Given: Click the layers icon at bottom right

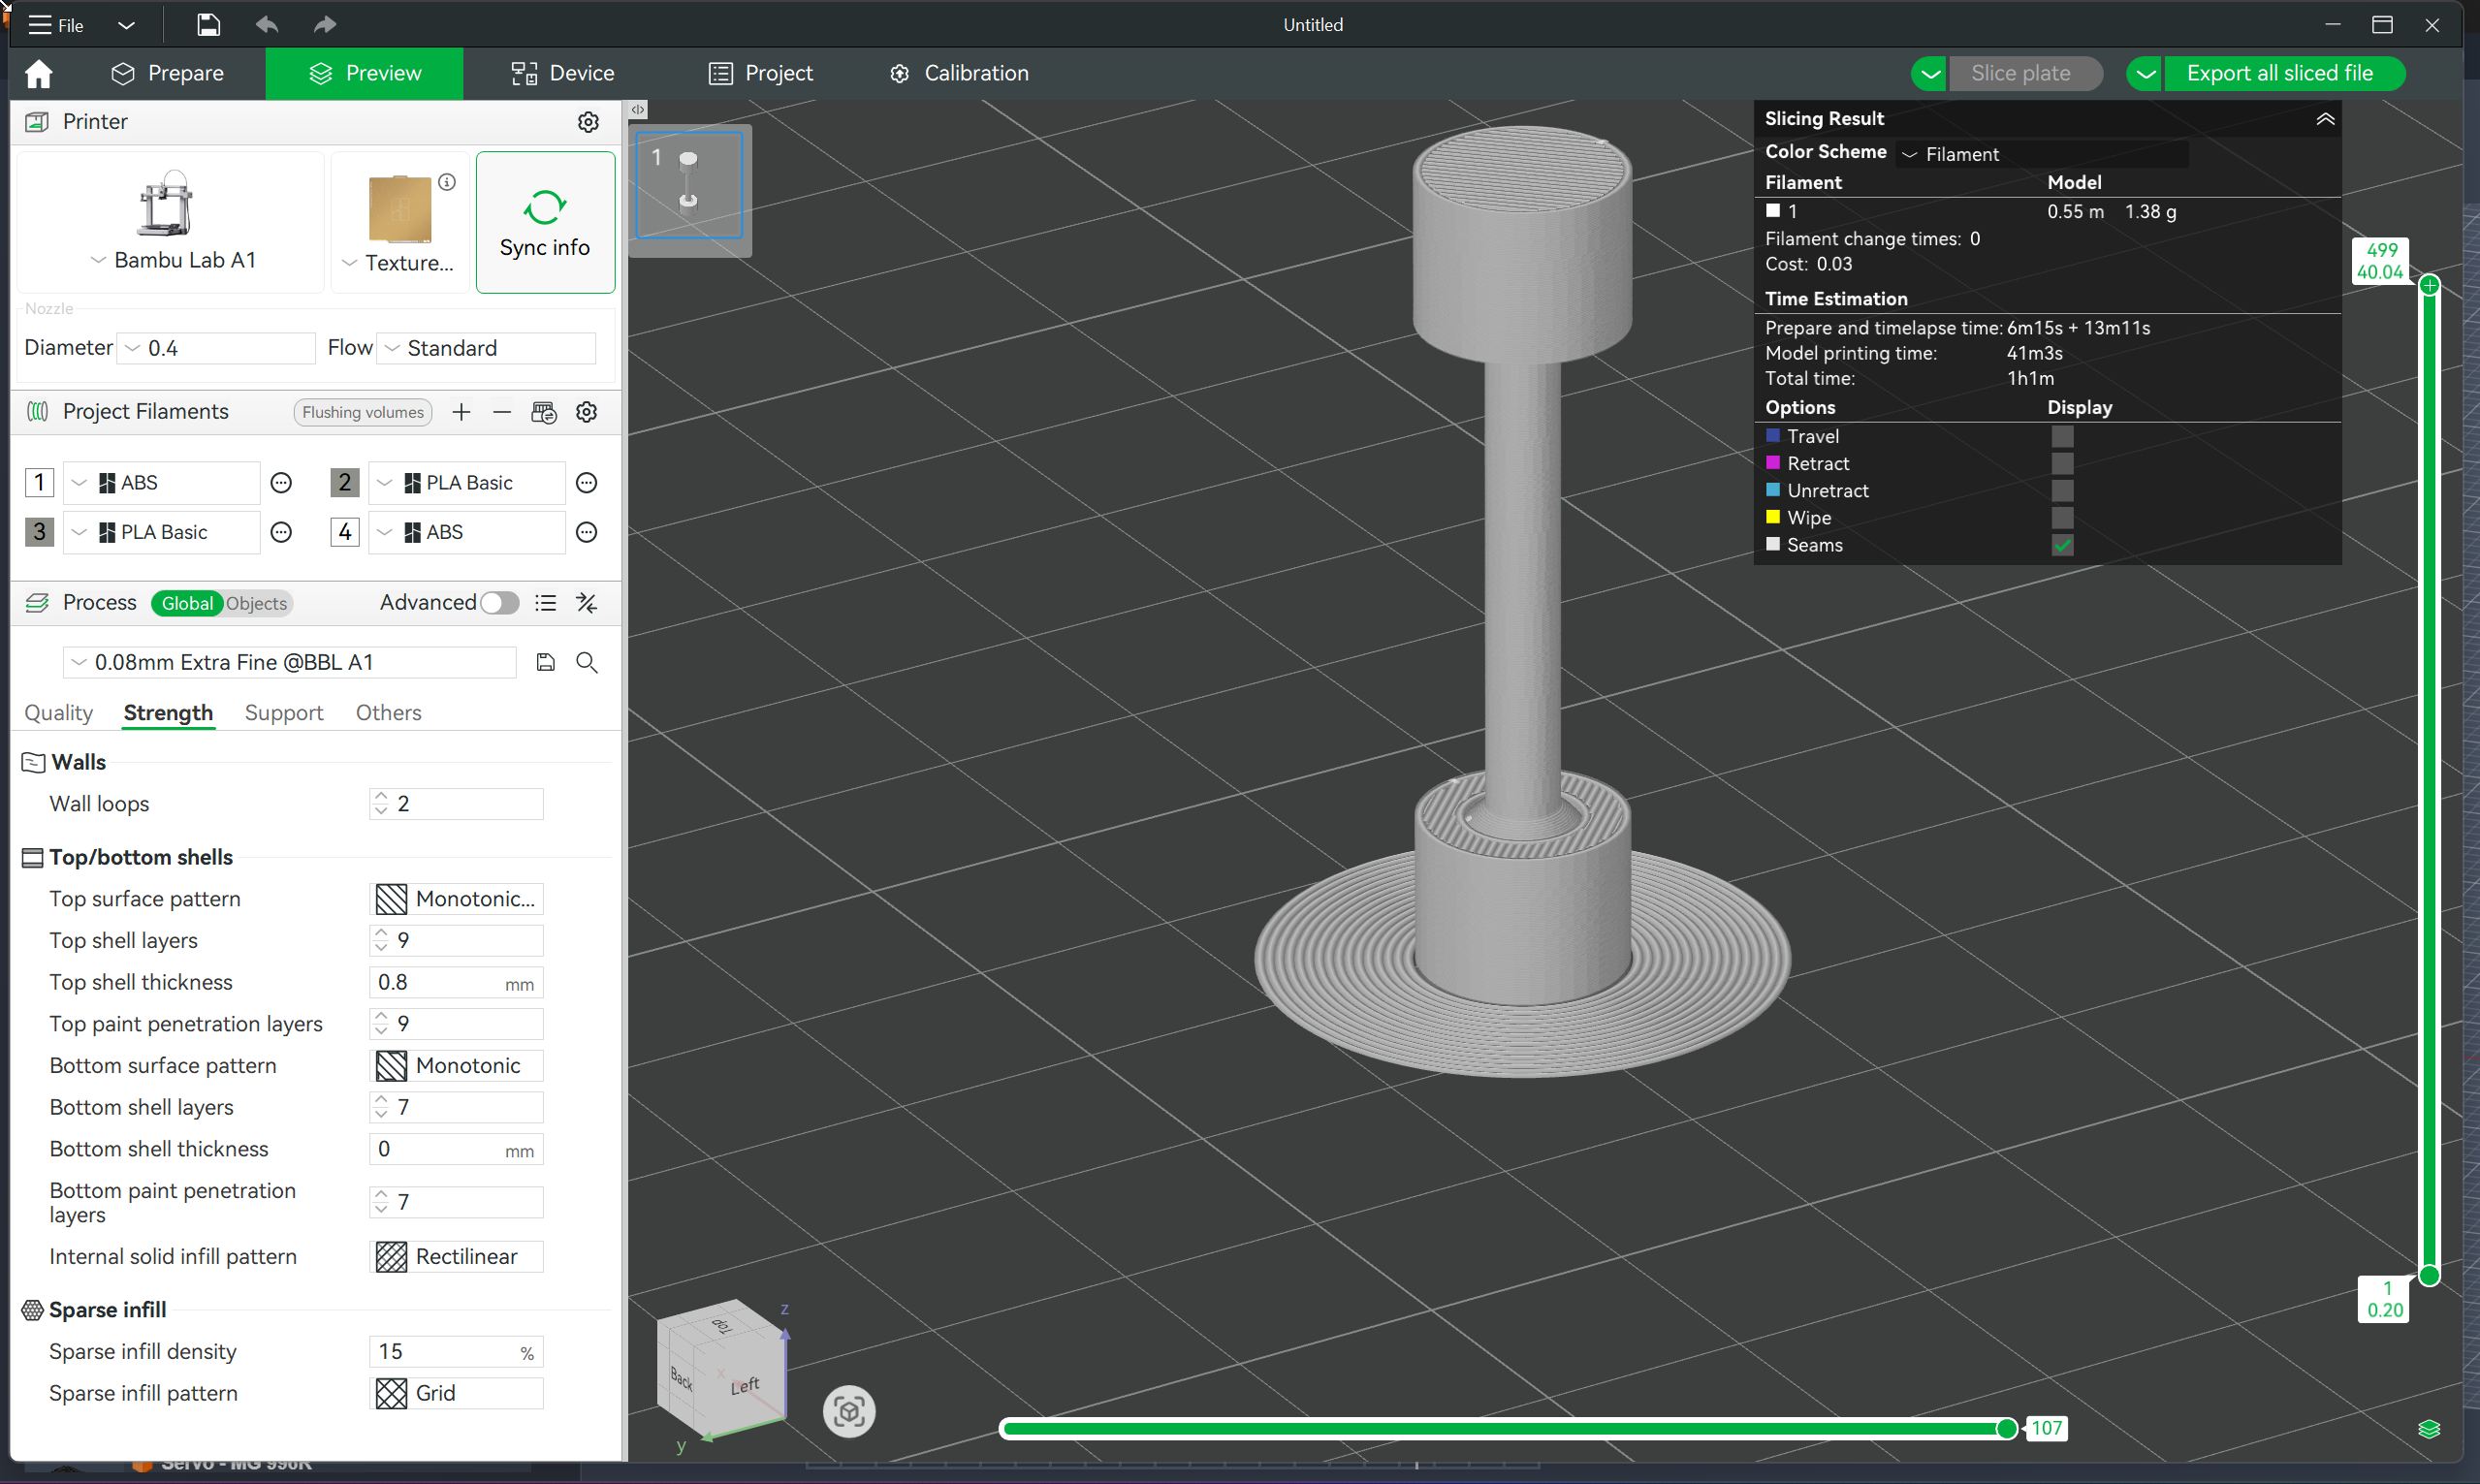Looking at the screenshot, I should [2428, 1428].
